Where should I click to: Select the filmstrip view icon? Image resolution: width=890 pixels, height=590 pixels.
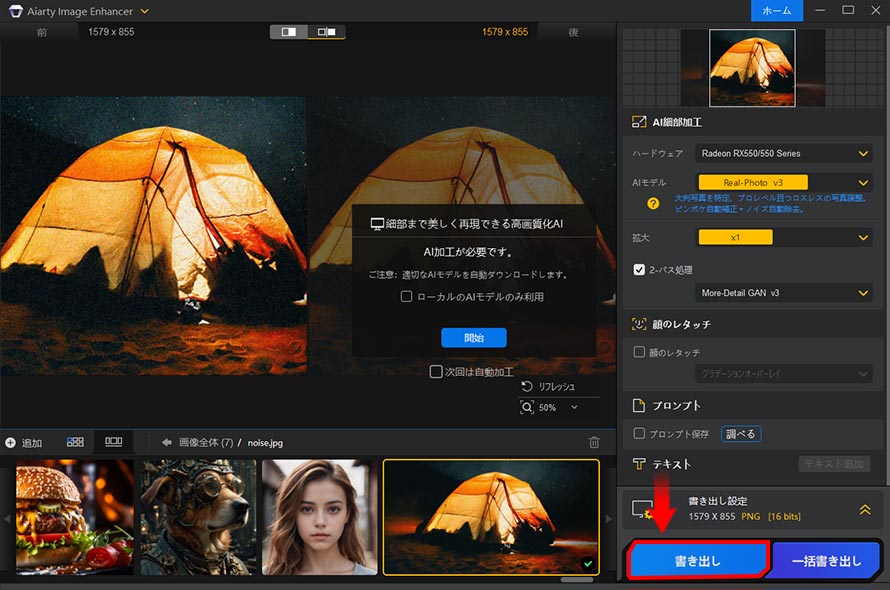[113, 442]
